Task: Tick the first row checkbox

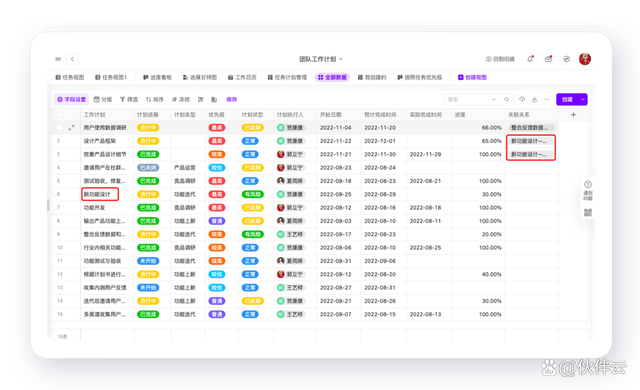Action: click(59, 128)
